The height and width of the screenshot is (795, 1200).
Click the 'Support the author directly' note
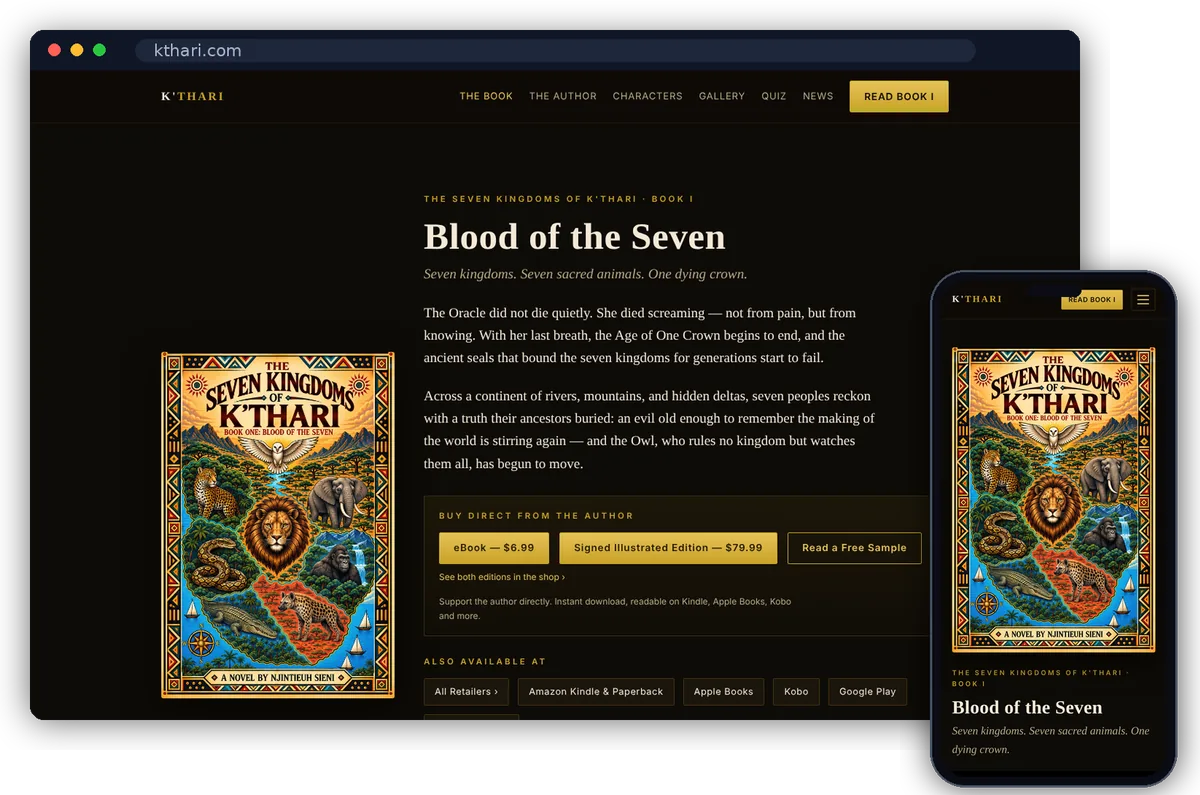pos(615,609)
